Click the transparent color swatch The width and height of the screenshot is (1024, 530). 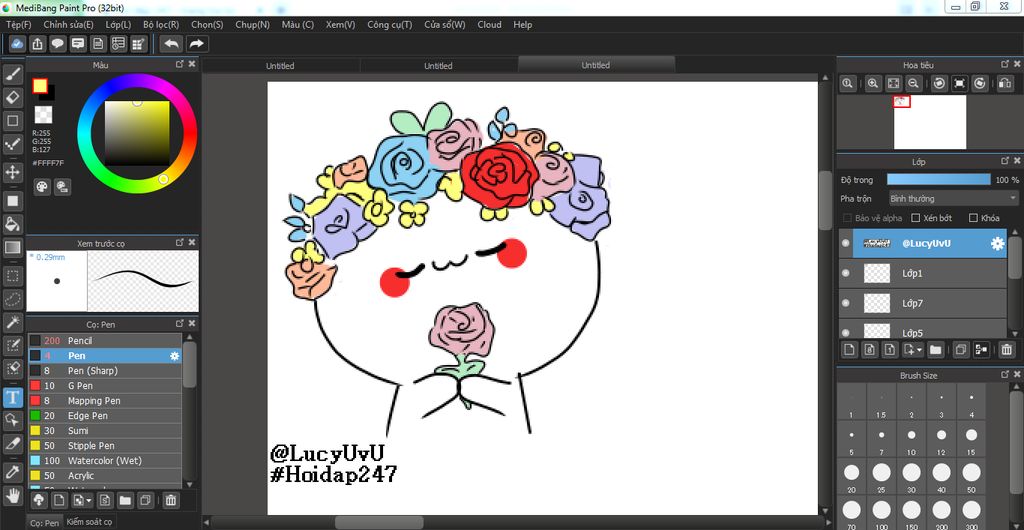click(x=43, y=115)
